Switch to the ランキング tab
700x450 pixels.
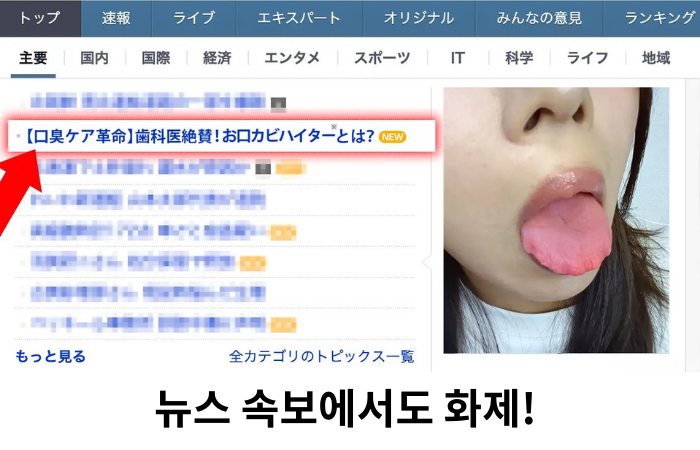click(x=659, y=18)
